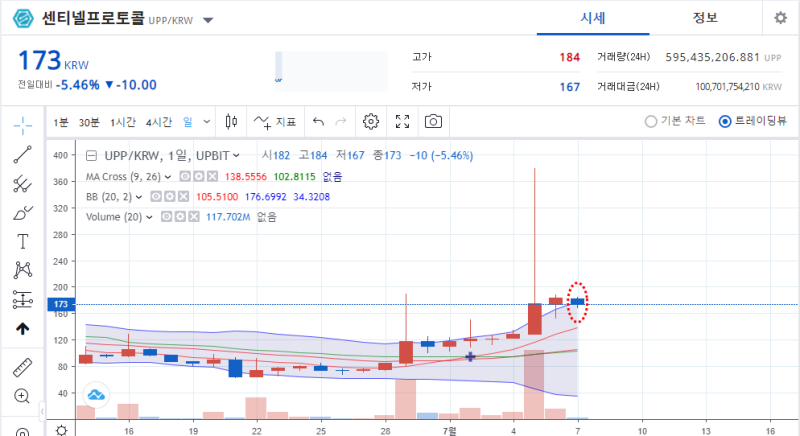Open chart settings gear in toolbar

click(x=371, y=121)
